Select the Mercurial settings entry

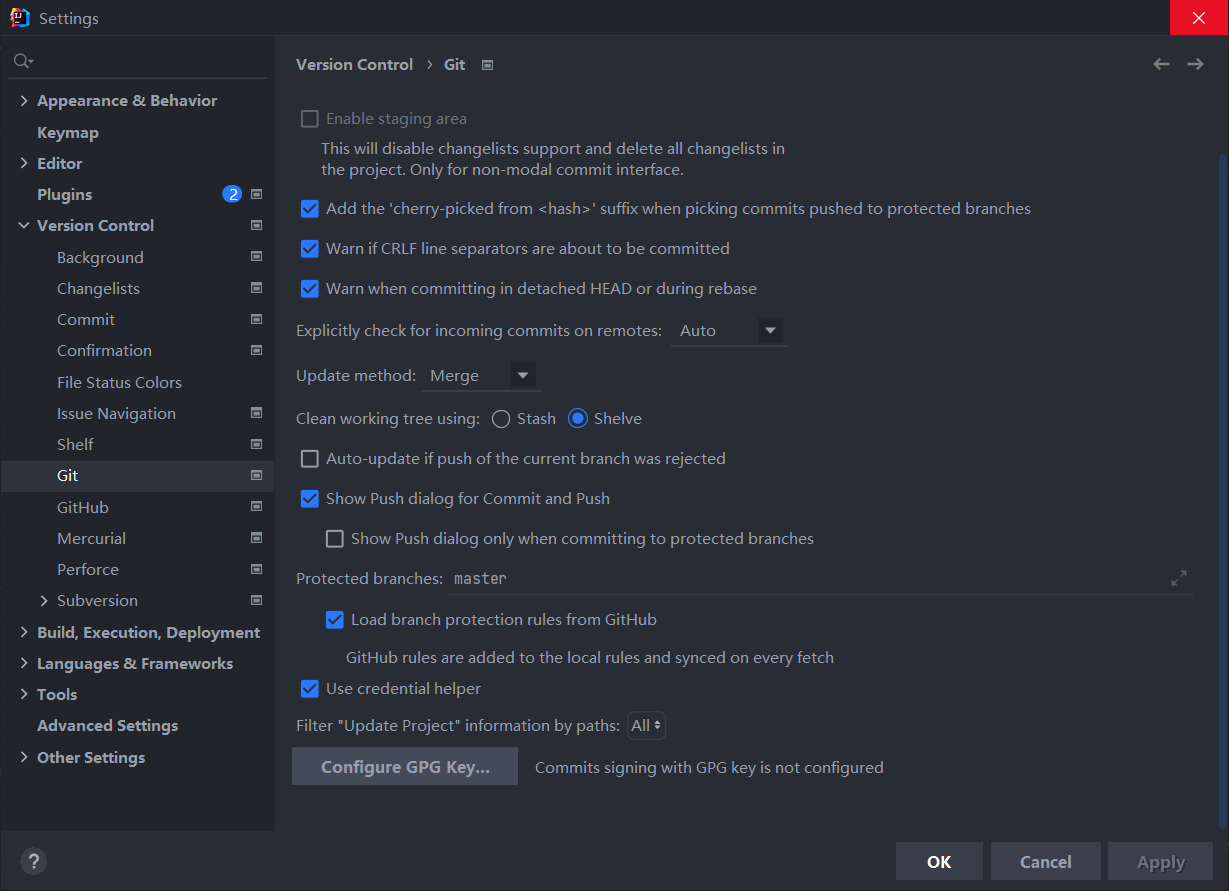click(x=91, y=538)
